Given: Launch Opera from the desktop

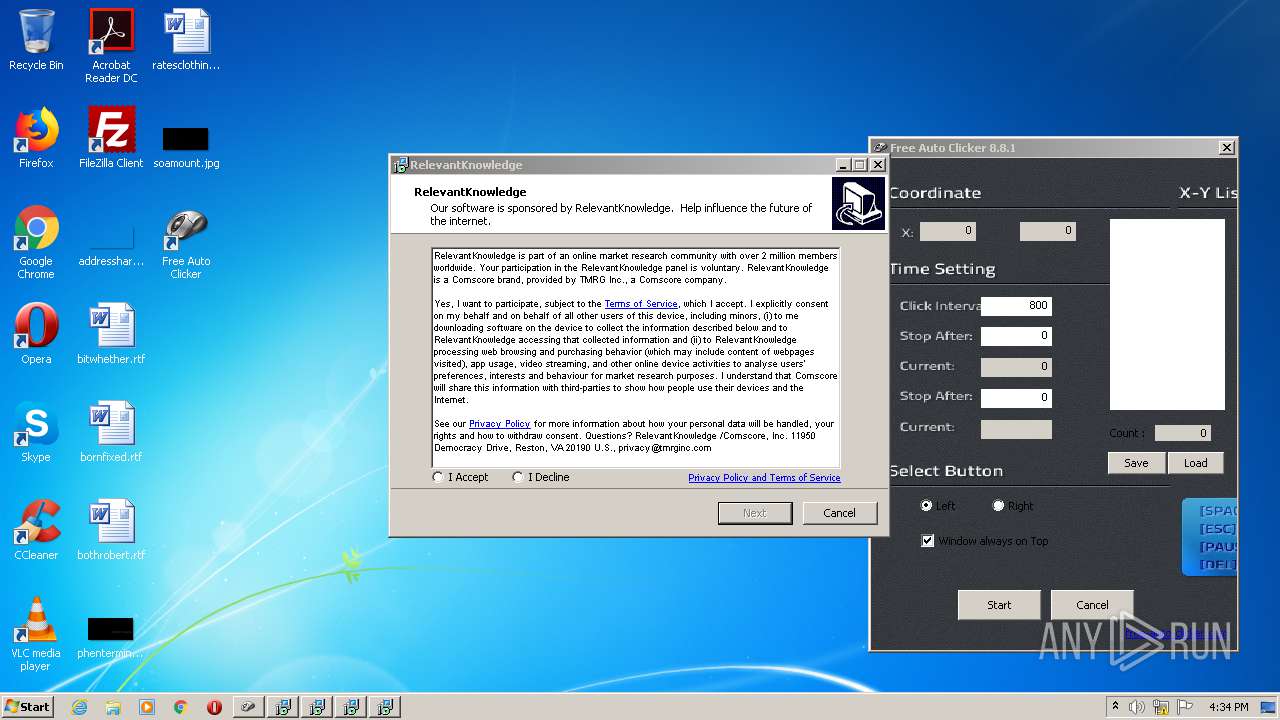Looking at the screenshot, I should pyautogui.click(x=36, y=334).
